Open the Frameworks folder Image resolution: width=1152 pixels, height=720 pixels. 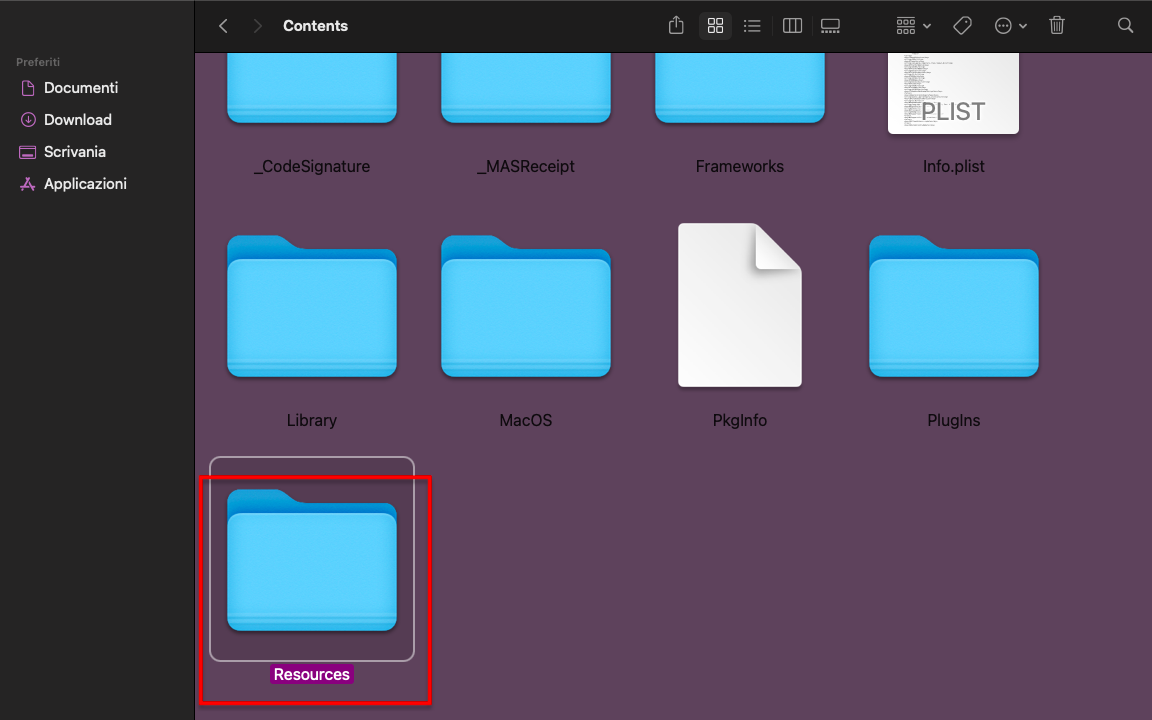pos(739,88)
